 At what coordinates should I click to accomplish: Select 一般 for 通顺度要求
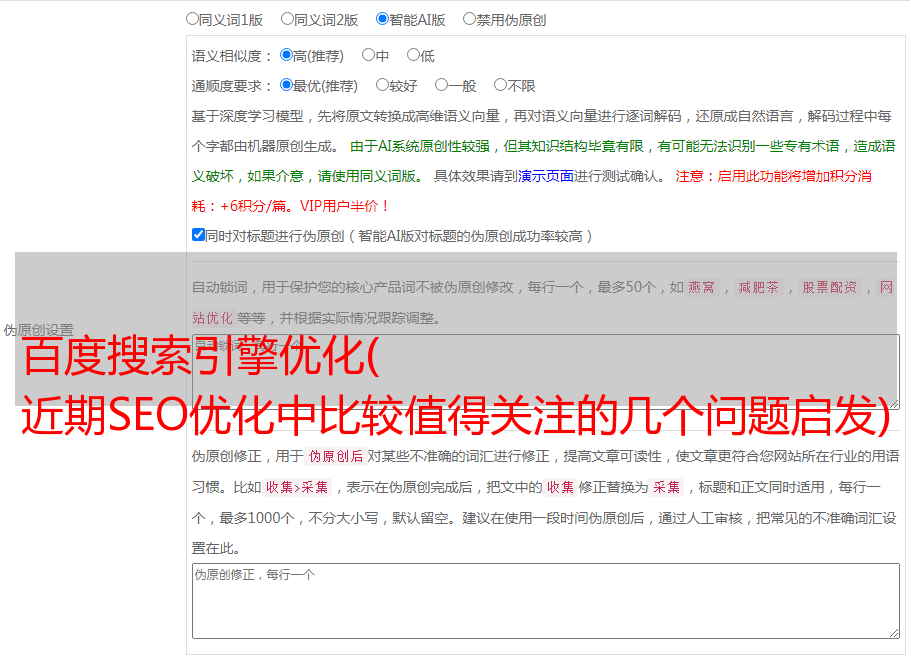pos(441,85)
